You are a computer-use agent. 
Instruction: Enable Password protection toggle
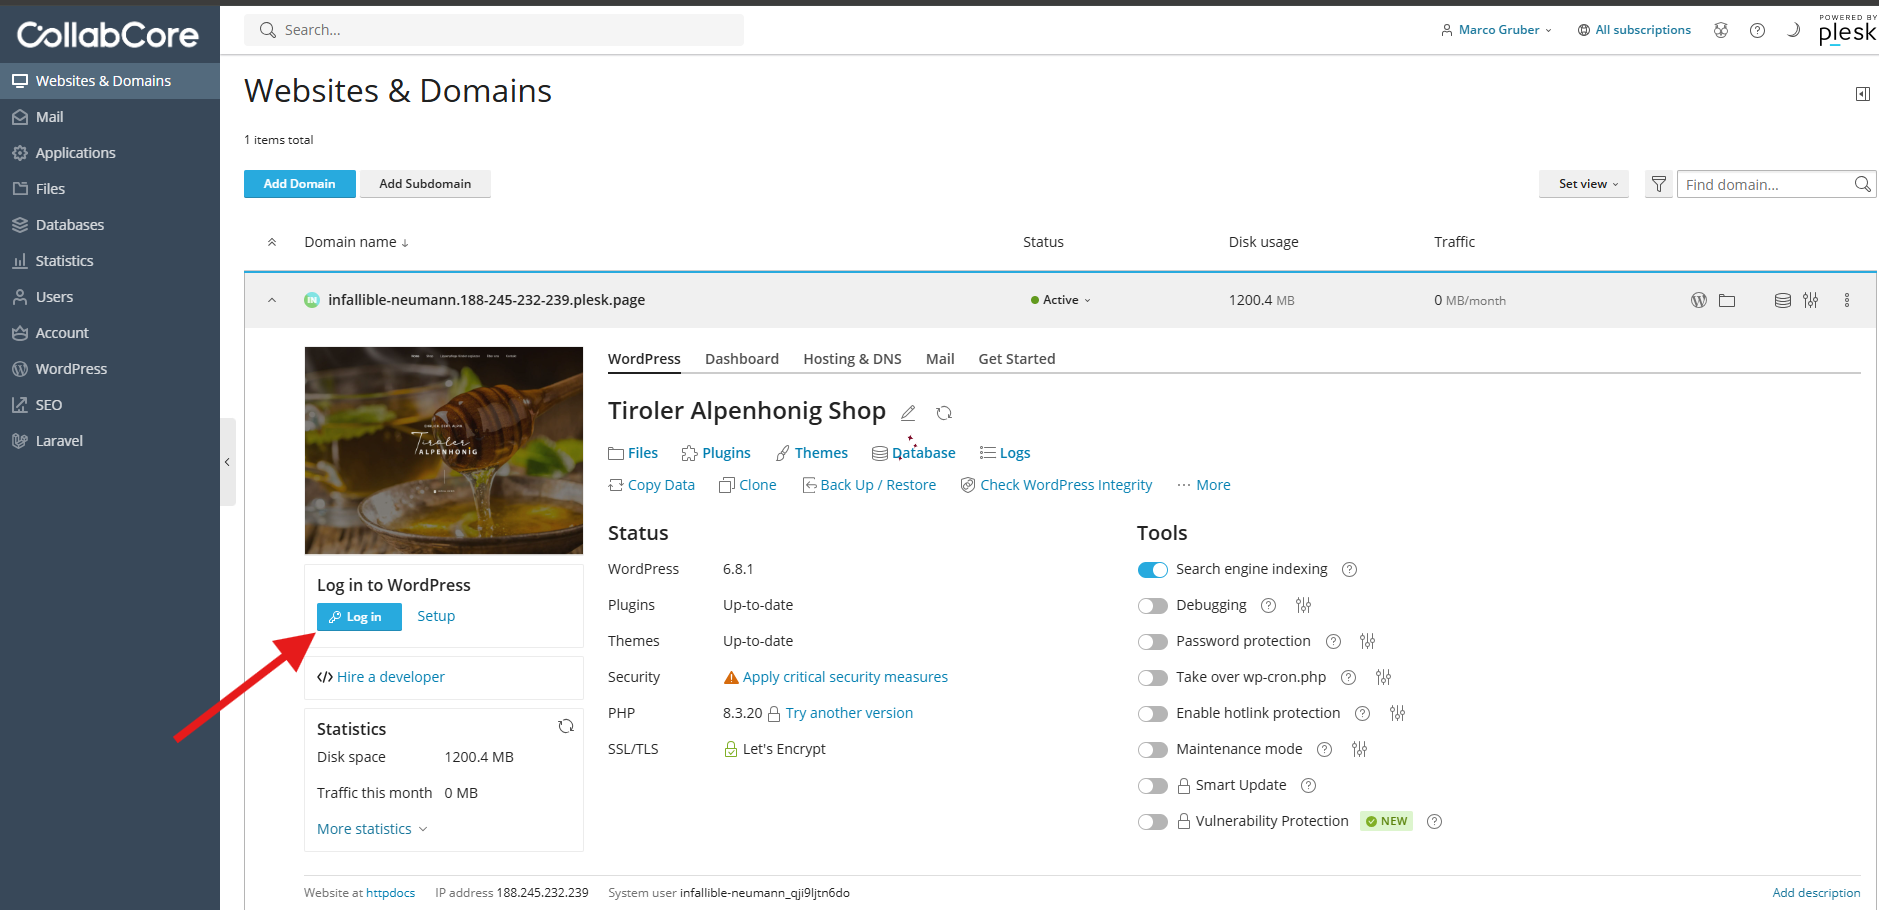(x=1152, y=642)
